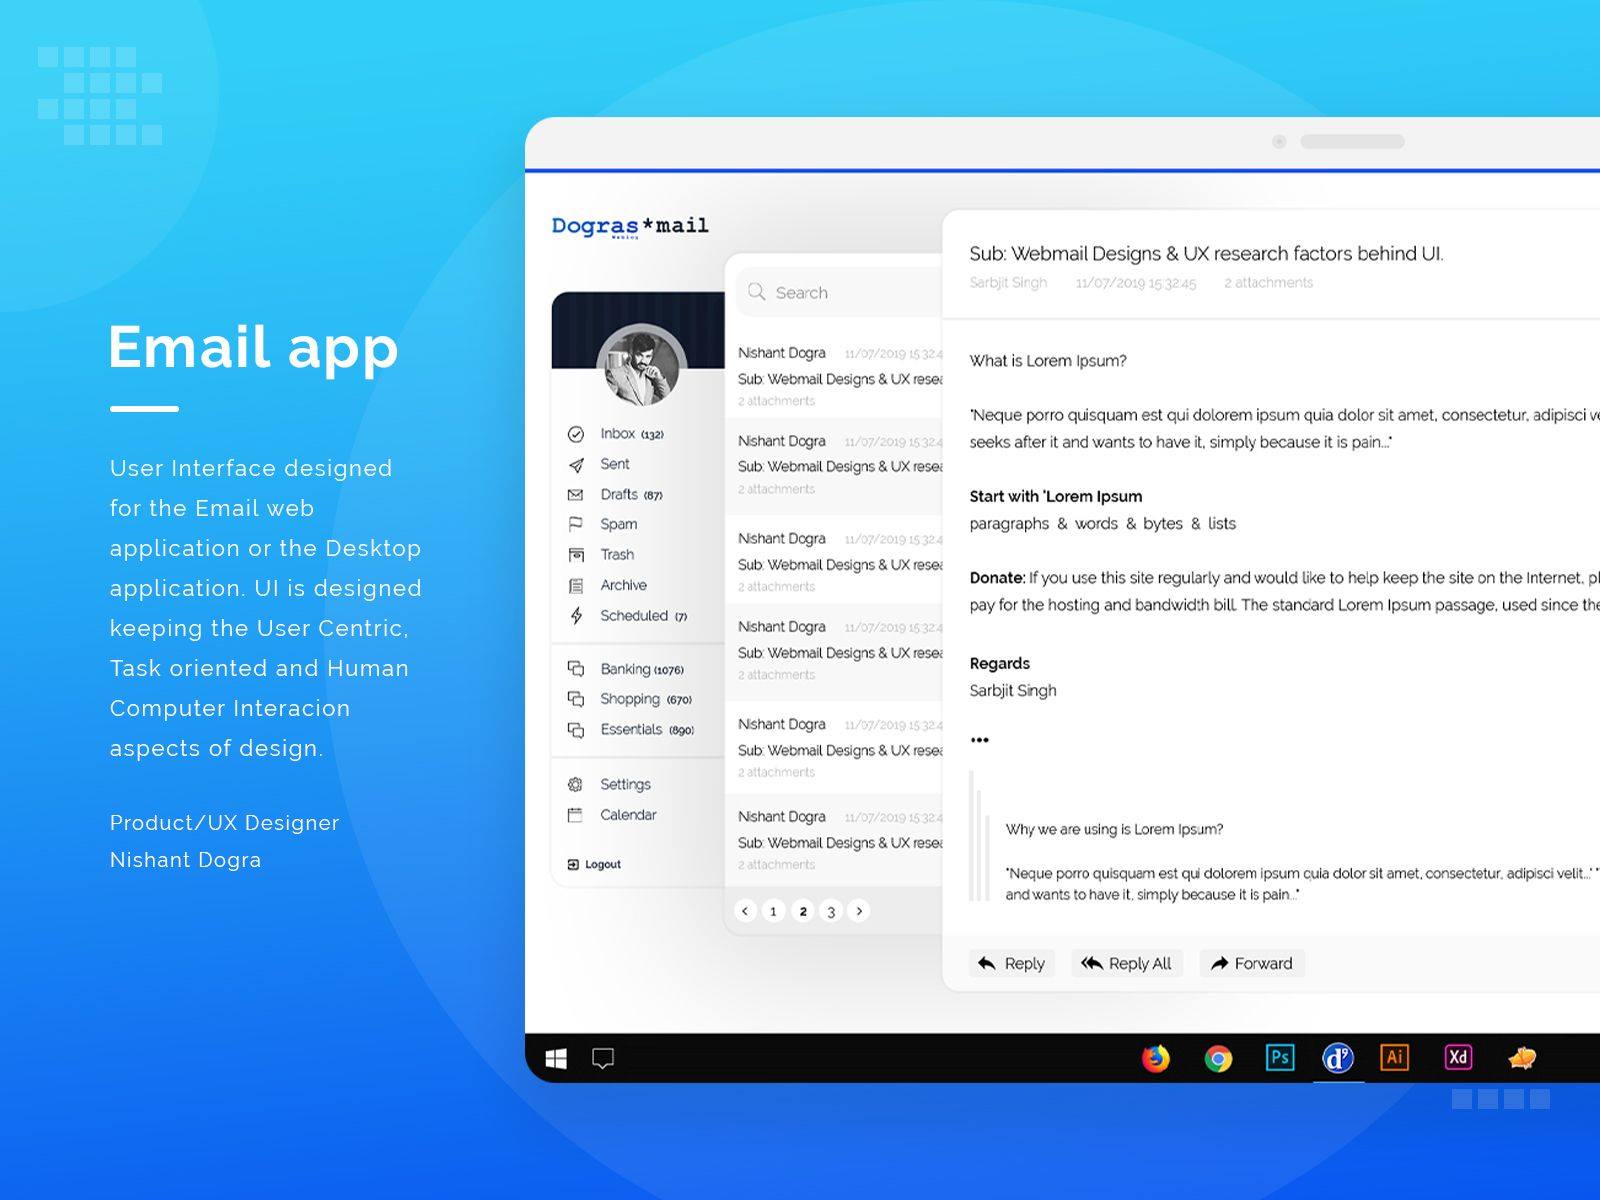Viewport: 1600px width, 1200px height.
Task: Click the 'What is Lorem Ipsum?' line
Action: (x=1048, y=361)
